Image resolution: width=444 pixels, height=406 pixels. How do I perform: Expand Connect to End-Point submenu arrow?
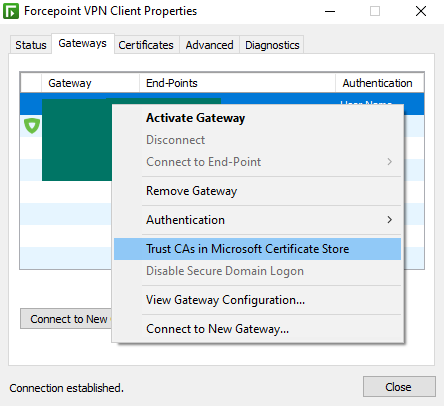coord(389,162)
